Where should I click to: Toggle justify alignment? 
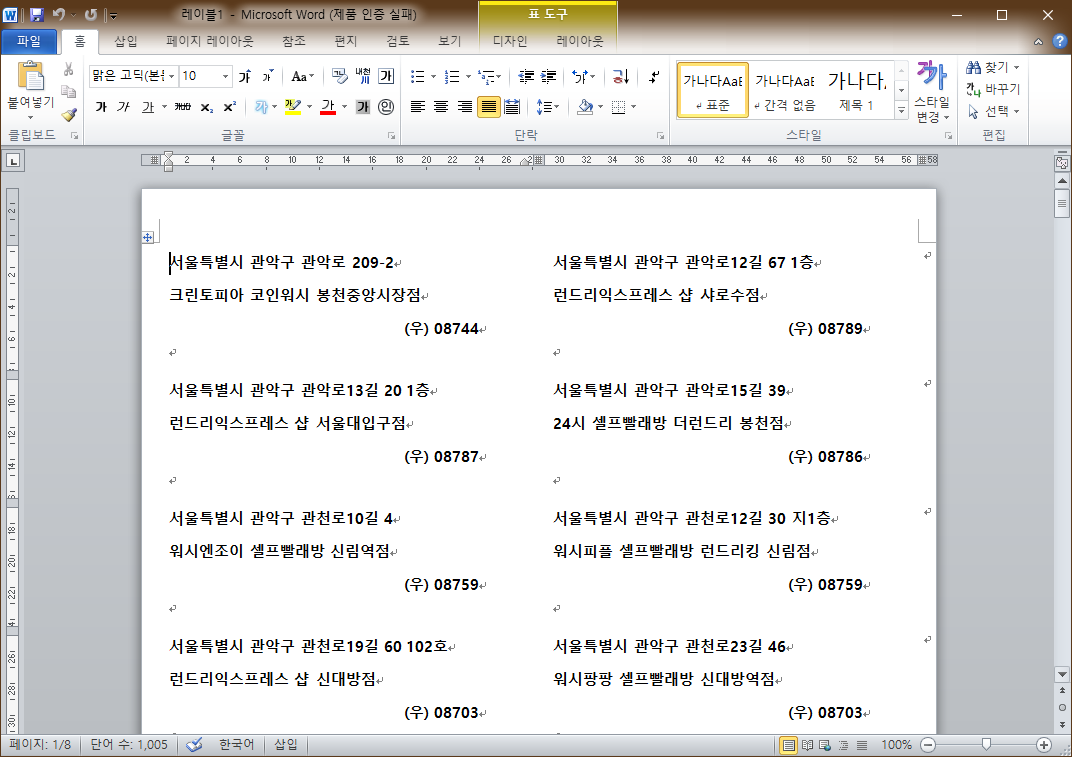pyautogui.click(x=488, y=107)
